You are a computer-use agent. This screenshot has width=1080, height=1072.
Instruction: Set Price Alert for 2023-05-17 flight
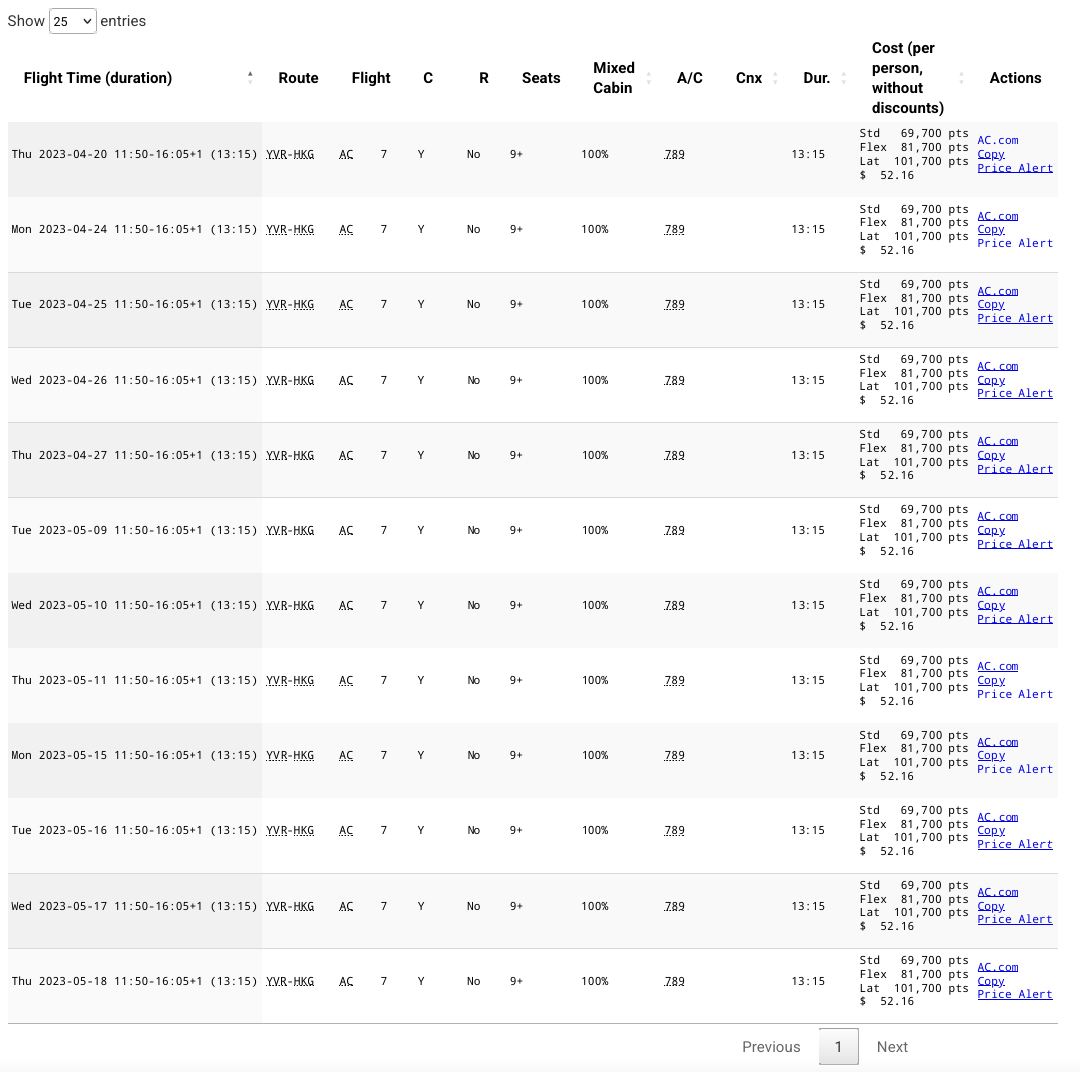tap(1015, 919)
